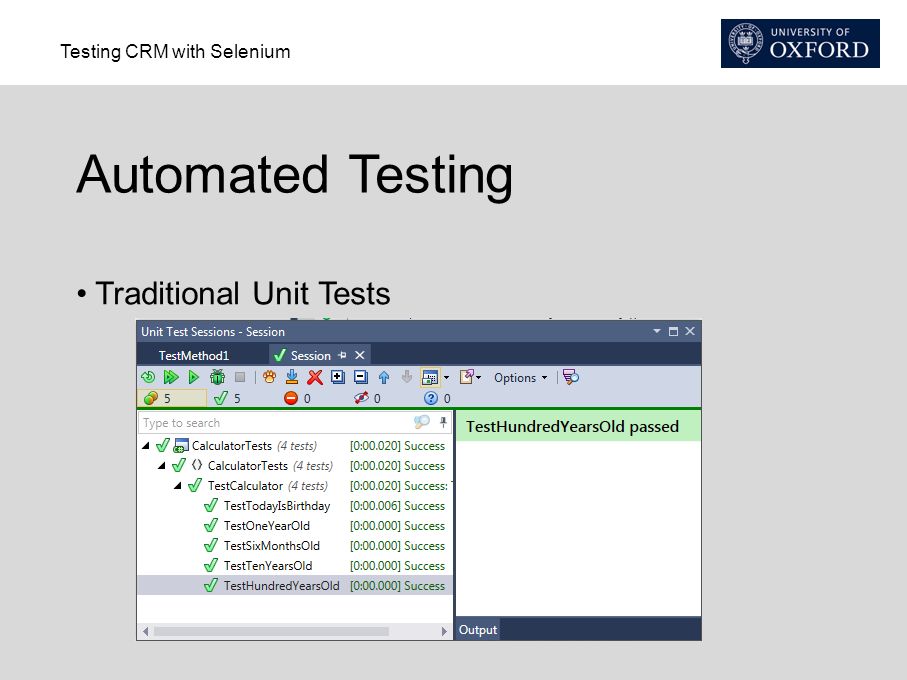
Task: Open the Output tab at bottom
Action: [x=478, y=630]
